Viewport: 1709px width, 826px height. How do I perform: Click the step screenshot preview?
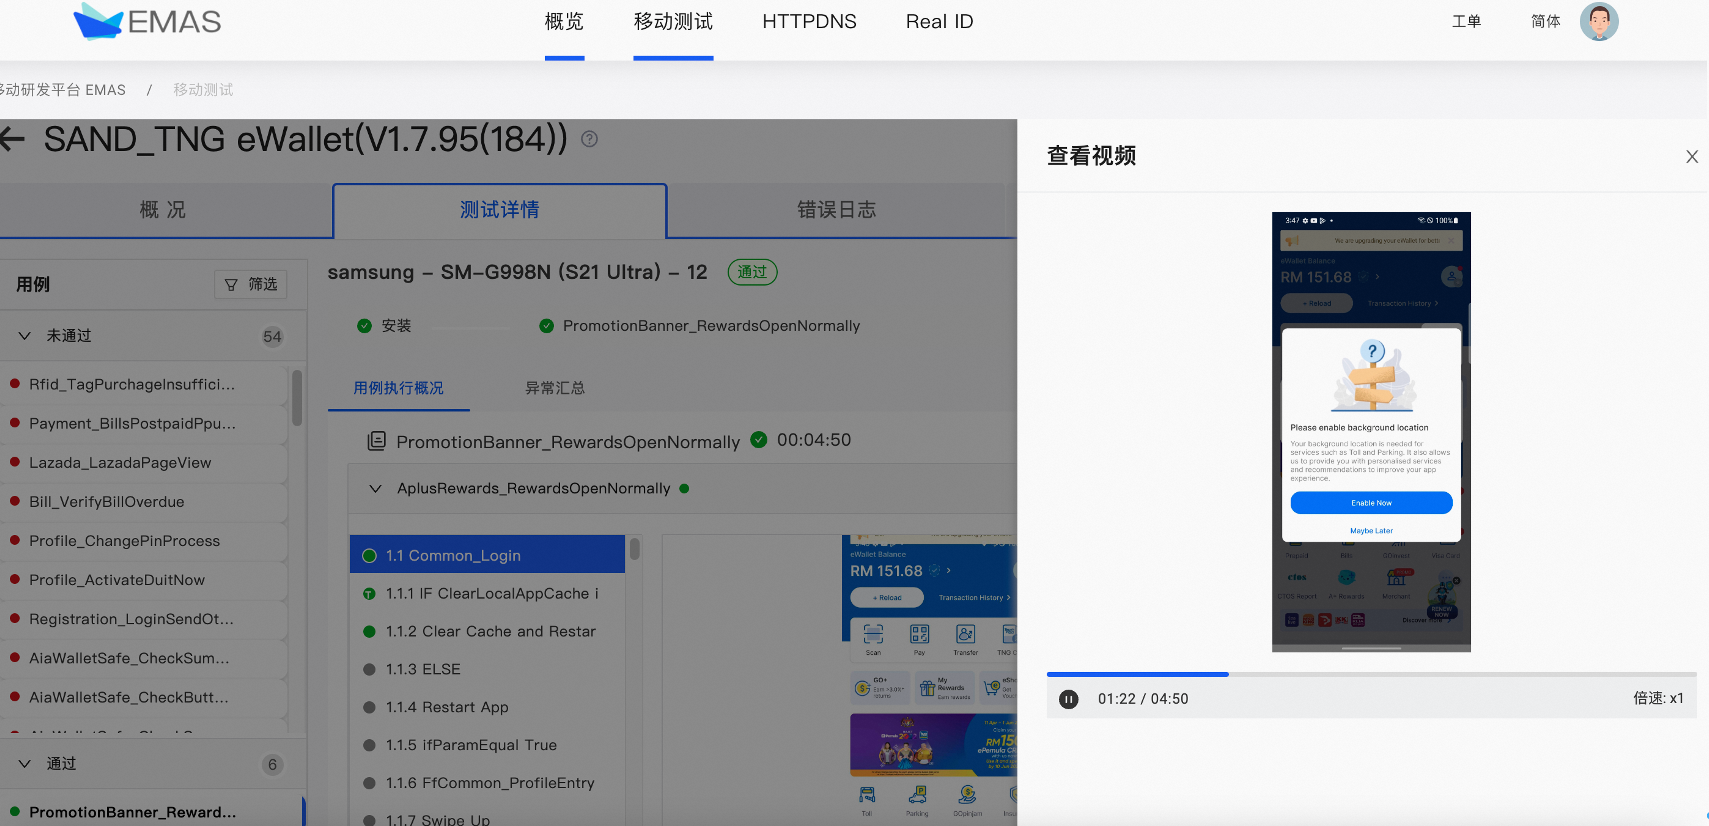[x=929, y=678]
